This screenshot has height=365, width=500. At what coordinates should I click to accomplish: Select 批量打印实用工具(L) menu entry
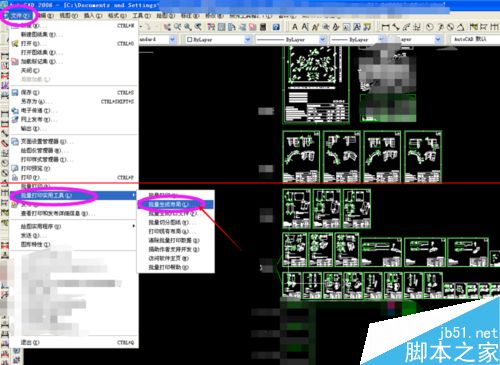click(73, 195)
